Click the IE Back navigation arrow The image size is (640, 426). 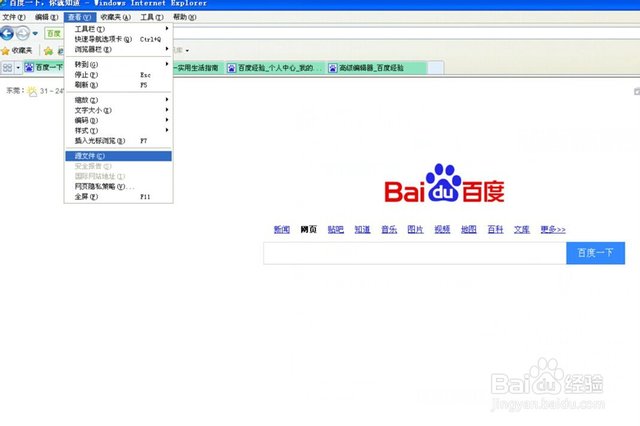coord(7,33)
